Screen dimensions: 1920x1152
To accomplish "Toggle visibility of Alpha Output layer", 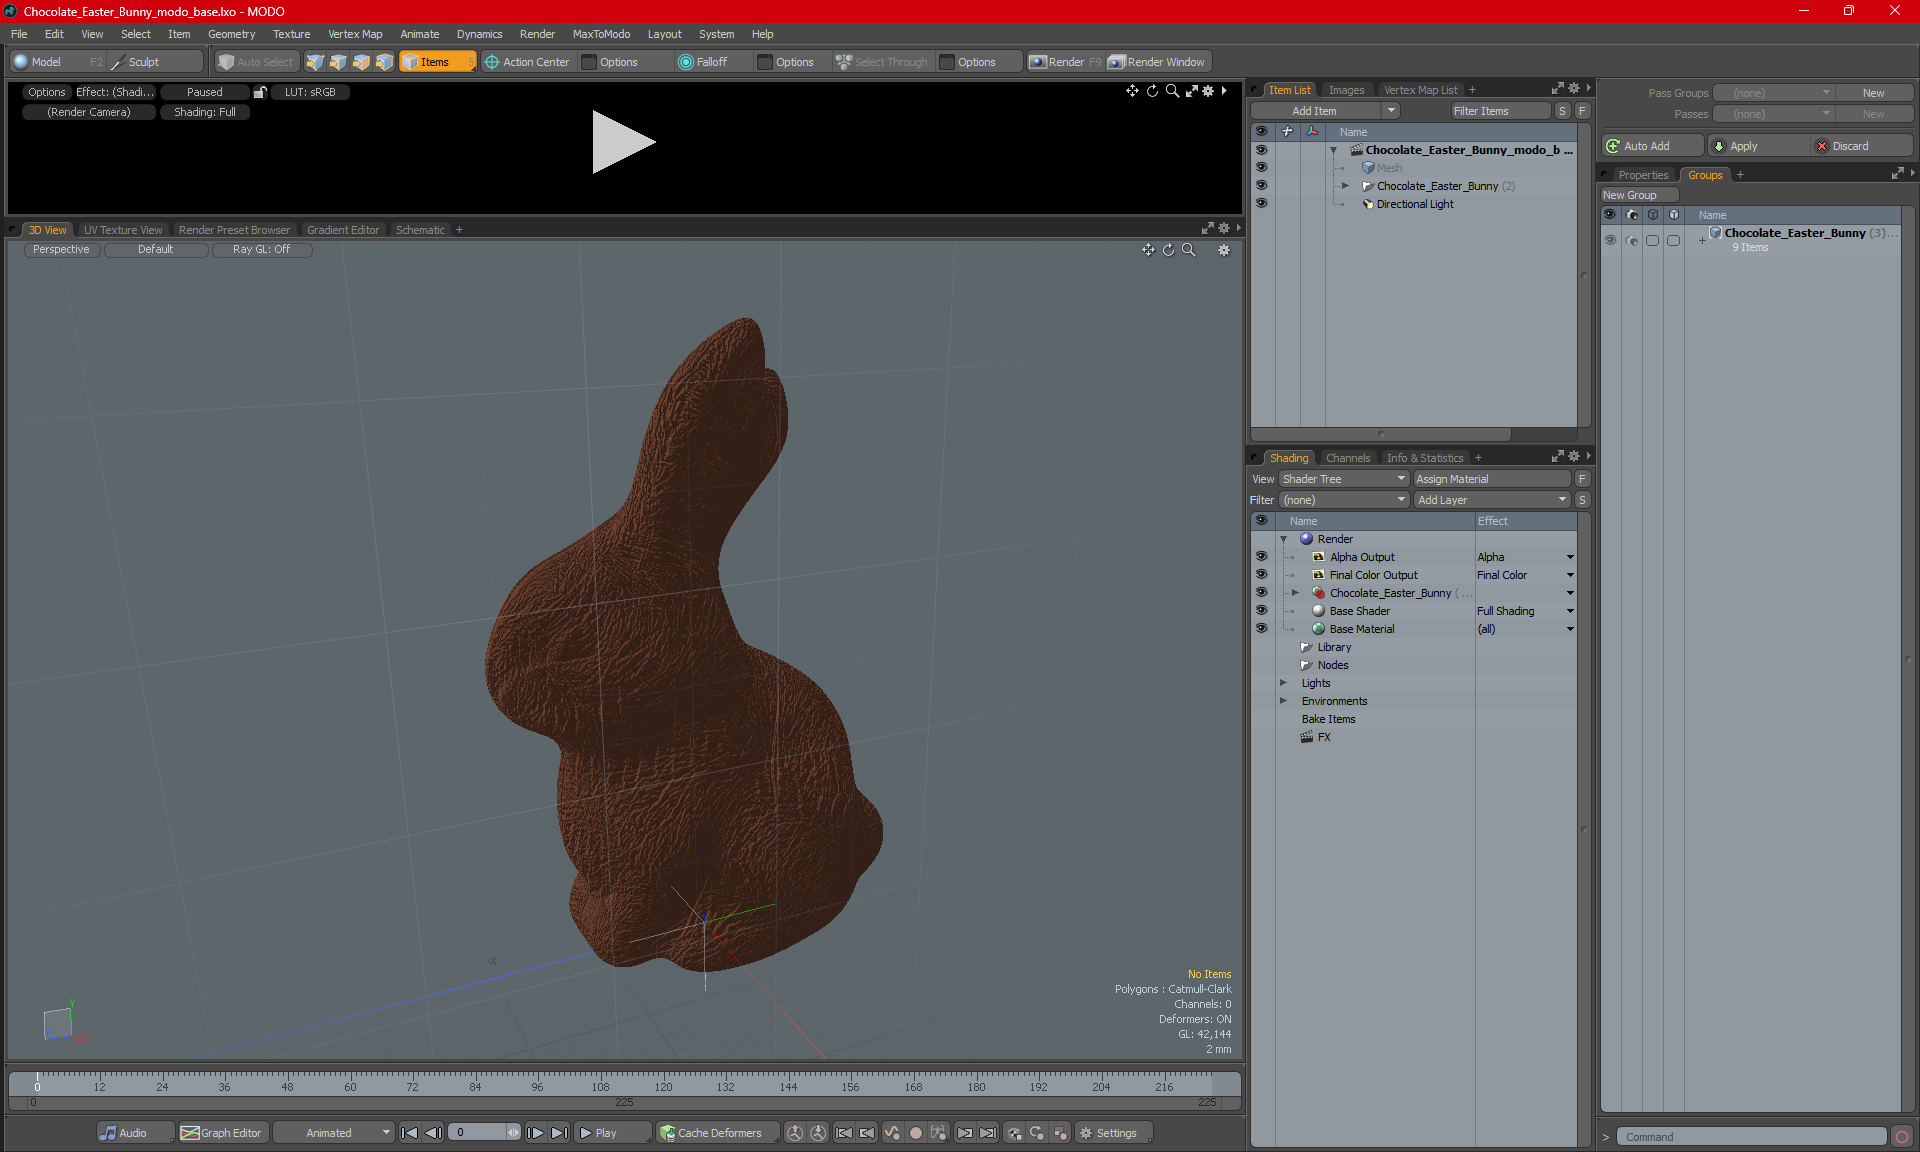I will pos(1261,557).
